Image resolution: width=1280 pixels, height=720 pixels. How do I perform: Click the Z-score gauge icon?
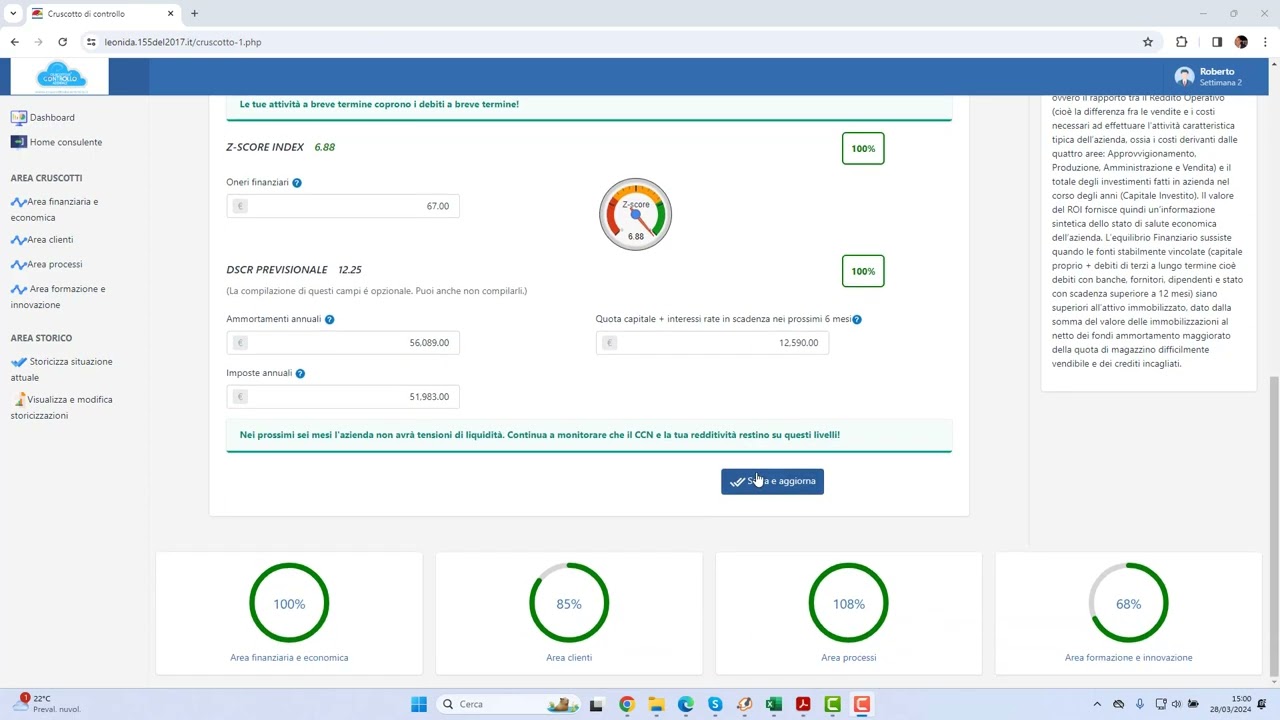635,214
